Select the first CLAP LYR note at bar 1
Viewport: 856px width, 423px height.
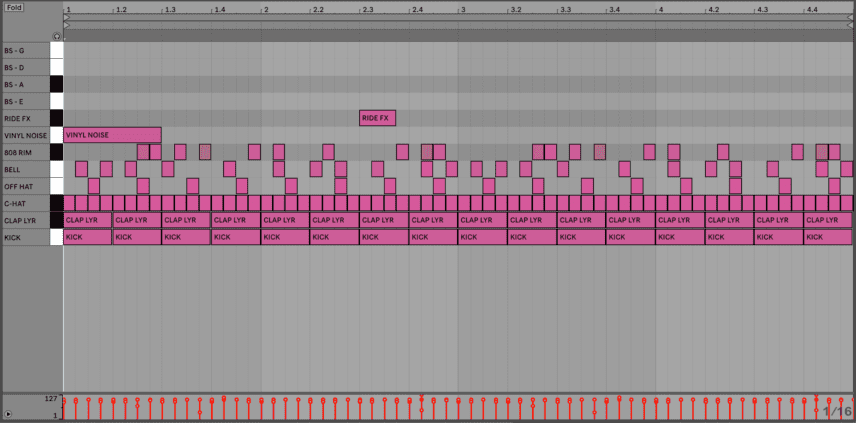pos(88,221)
